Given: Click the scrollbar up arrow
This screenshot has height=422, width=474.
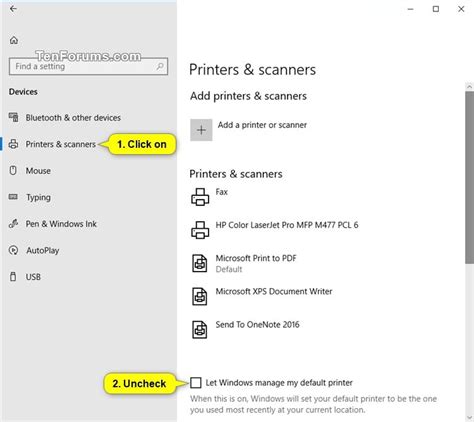Looking at the screenshot, I should click(x=469, y=87).
